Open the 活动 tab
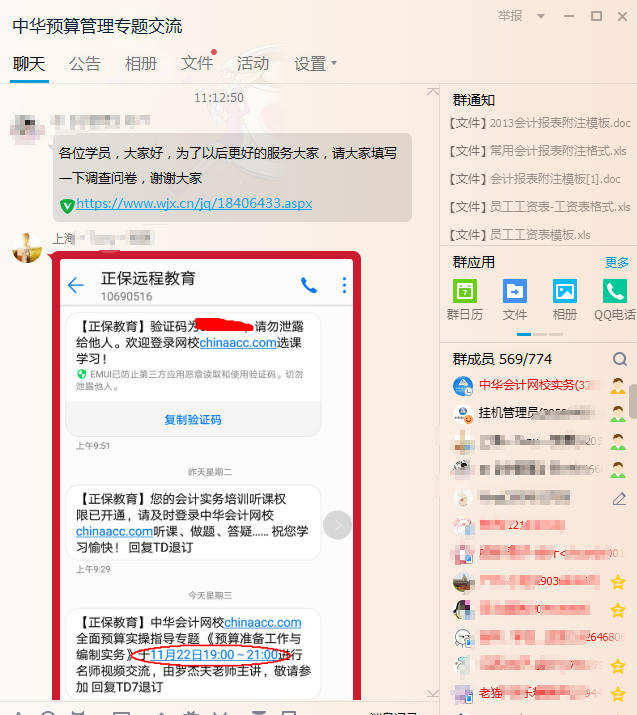637x715 pixels. click(253, 63)
